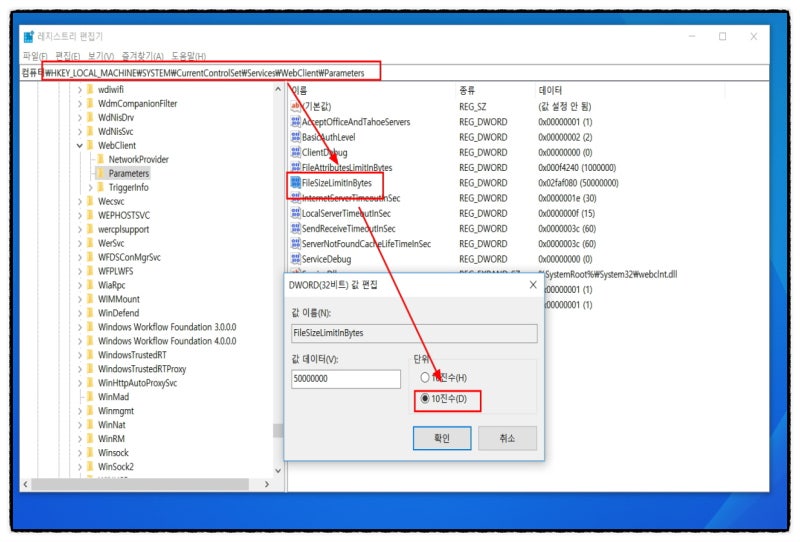Collapse the WebClient tree node

(x=80, y=145)
